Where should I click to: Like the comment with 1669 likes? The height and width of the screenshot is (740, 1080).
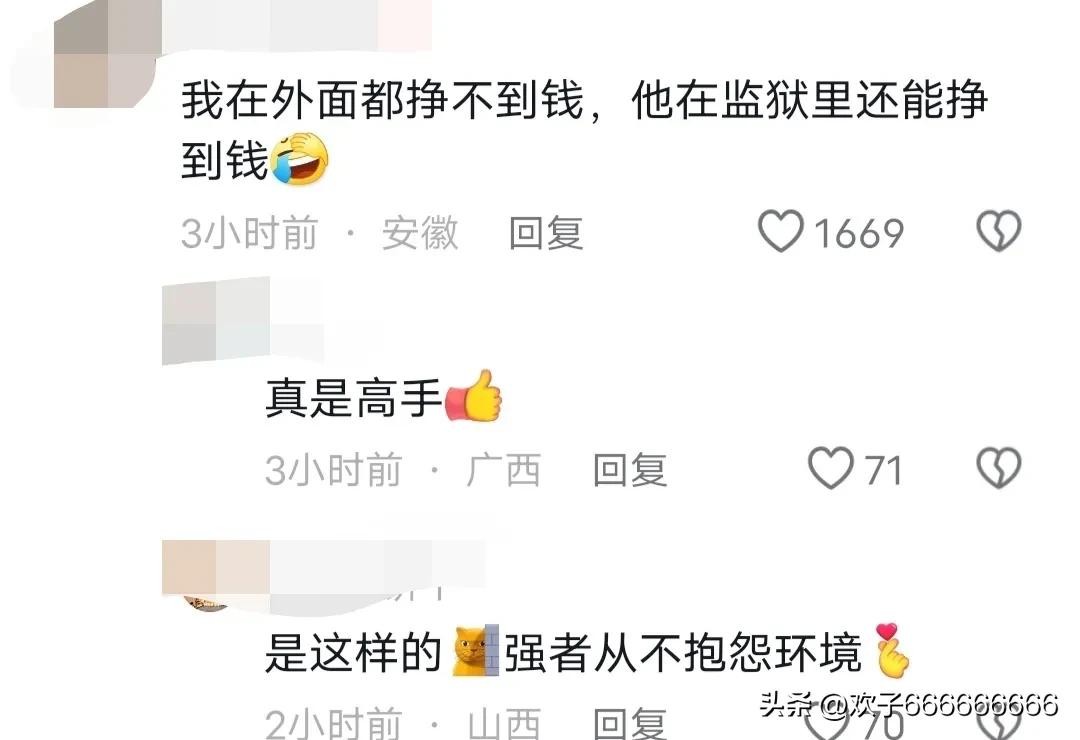point(780,231)
